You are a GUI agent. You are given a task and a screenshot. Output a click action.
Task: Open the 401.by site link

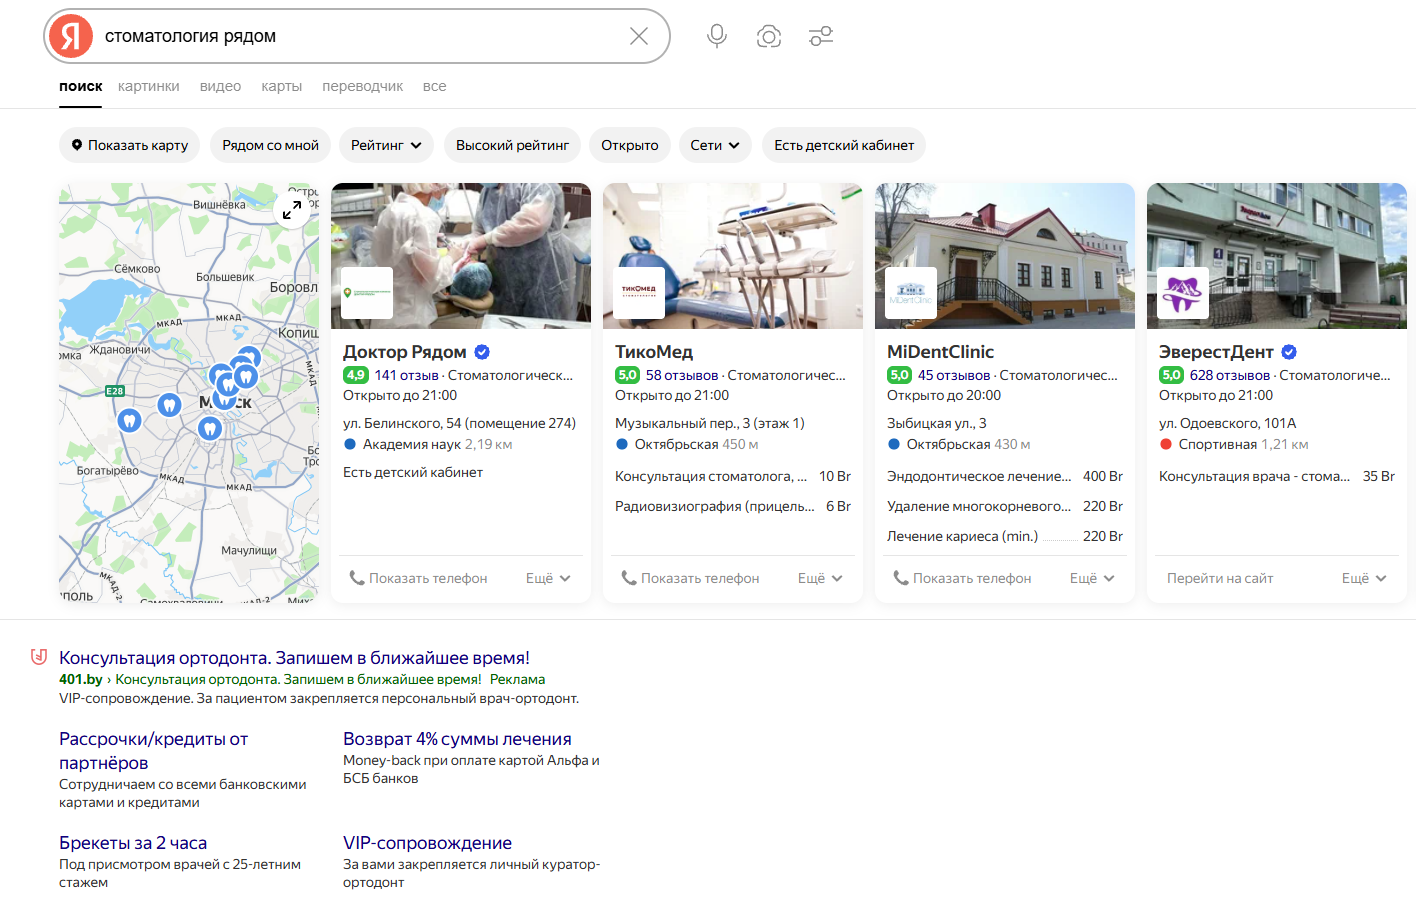click(81, 679)
